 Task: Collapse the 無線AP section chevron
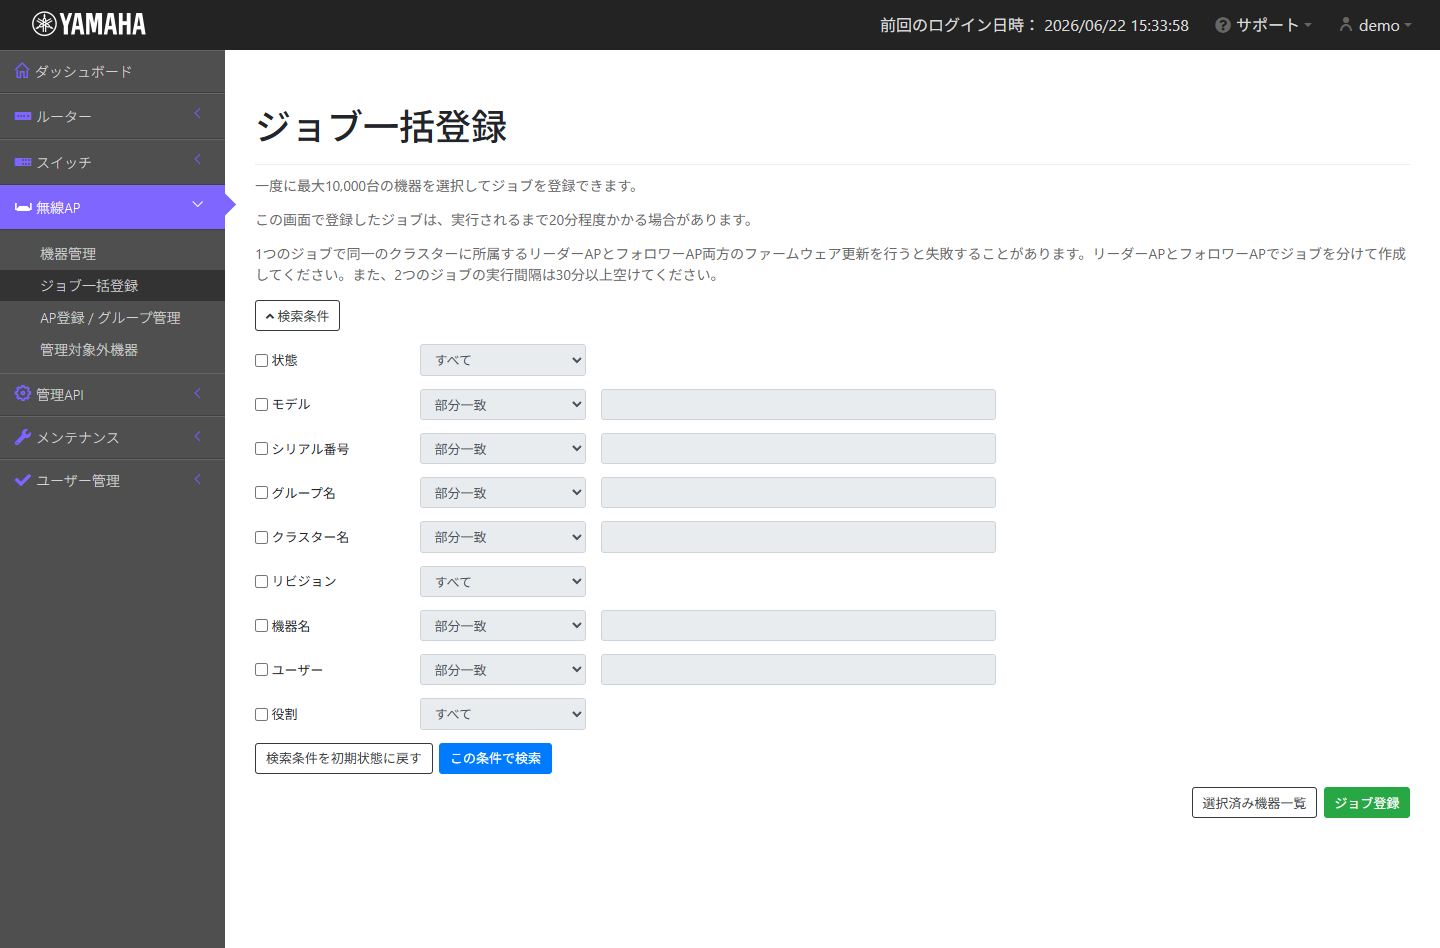[x=197, y=204]
